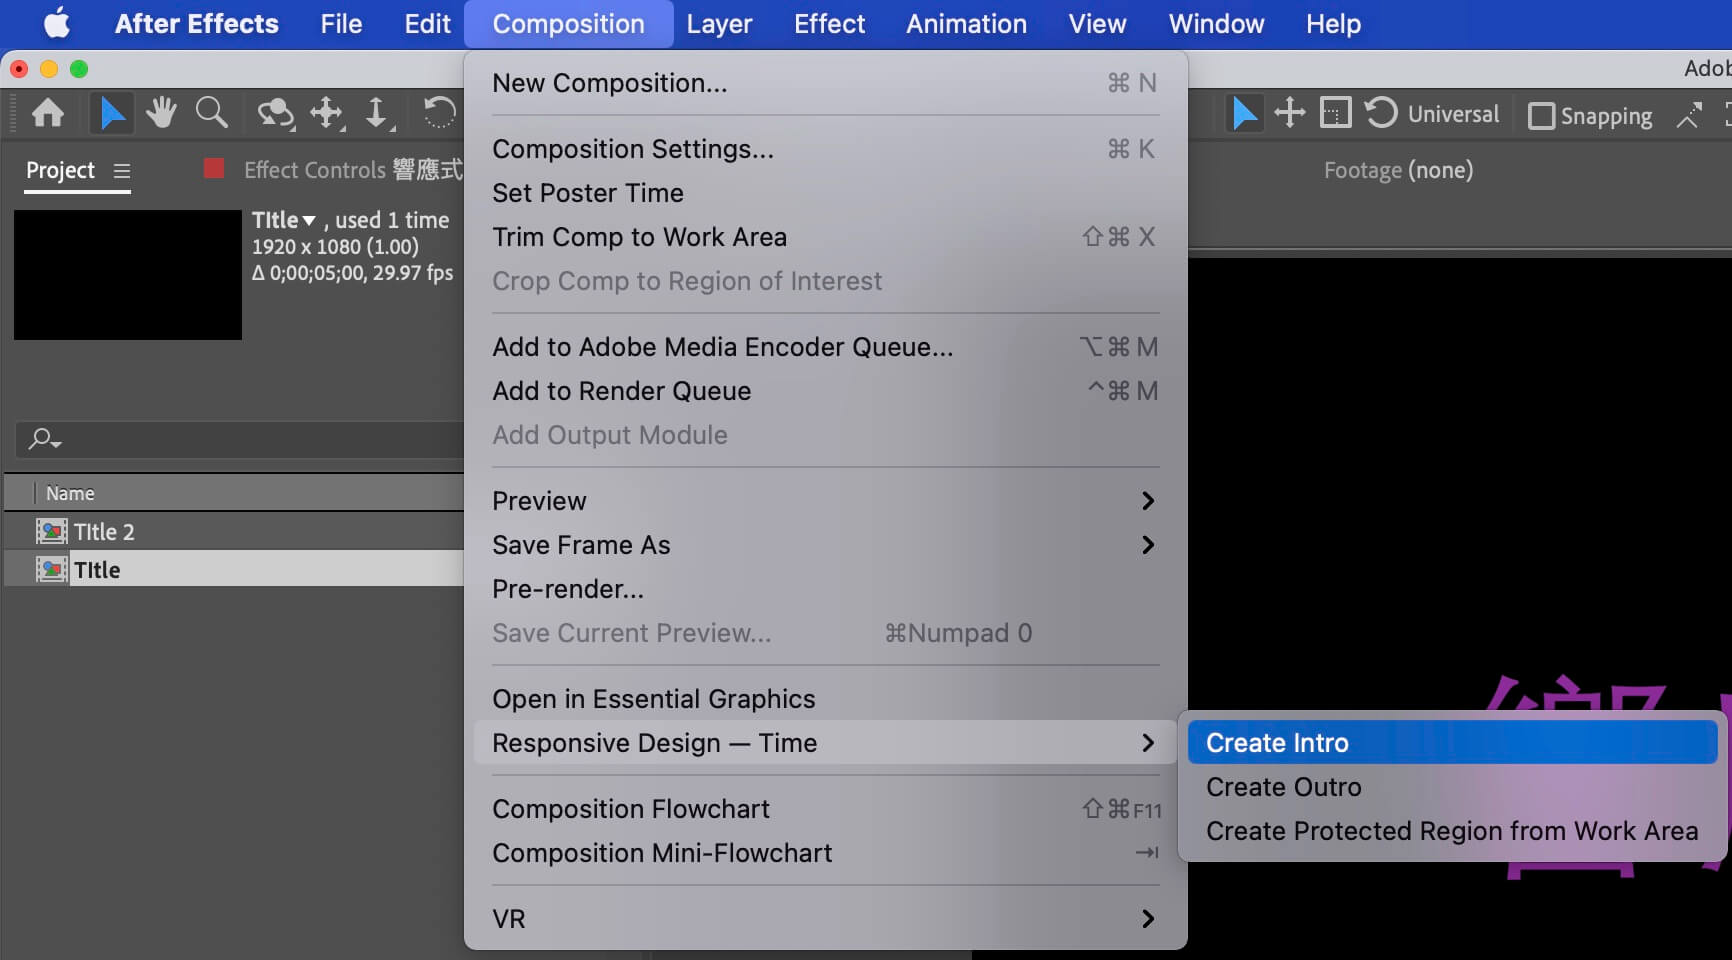Click the black composition thumbnail preview
Image resolution: width=1732 pixels, height=960 pixels.
point(128,275)
